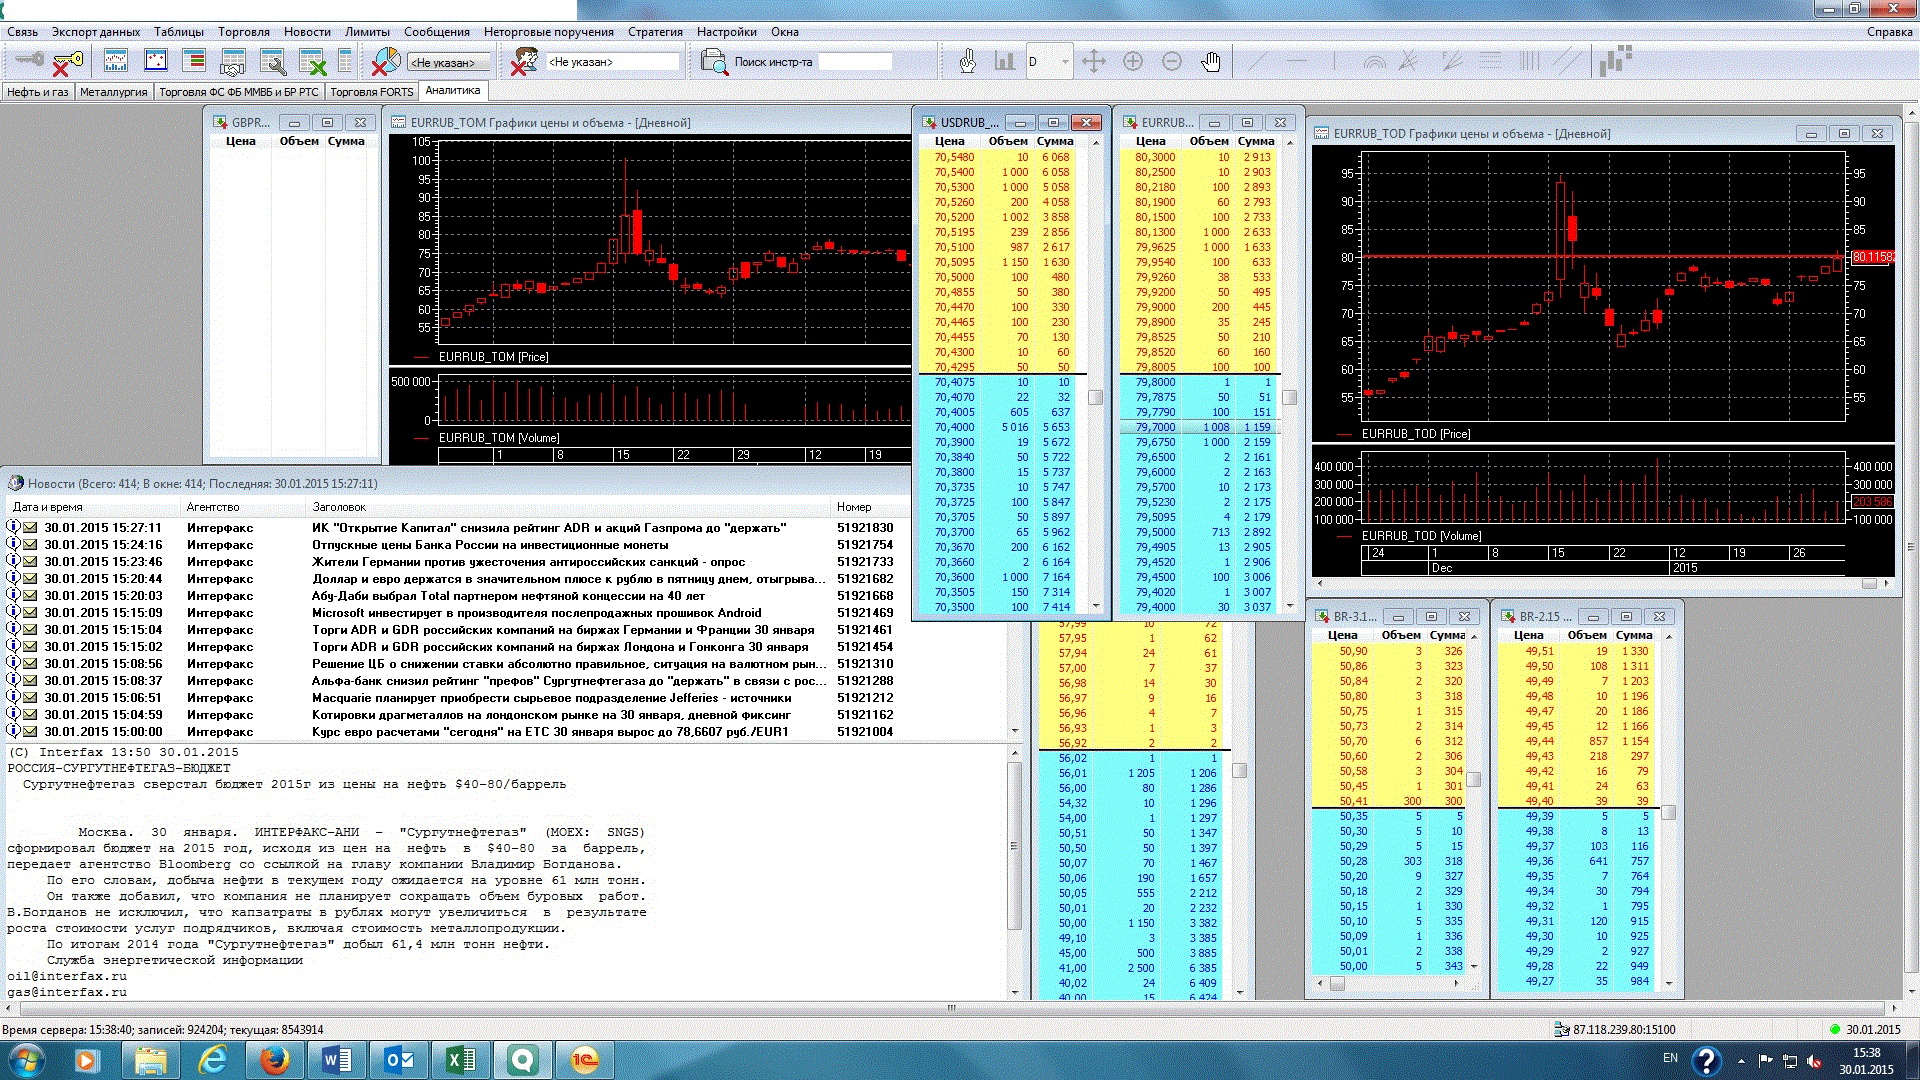Click the EN language indicator in system tray
The height and width of the screenshot is (1080, 1920).
[x=1670, y=1058]
